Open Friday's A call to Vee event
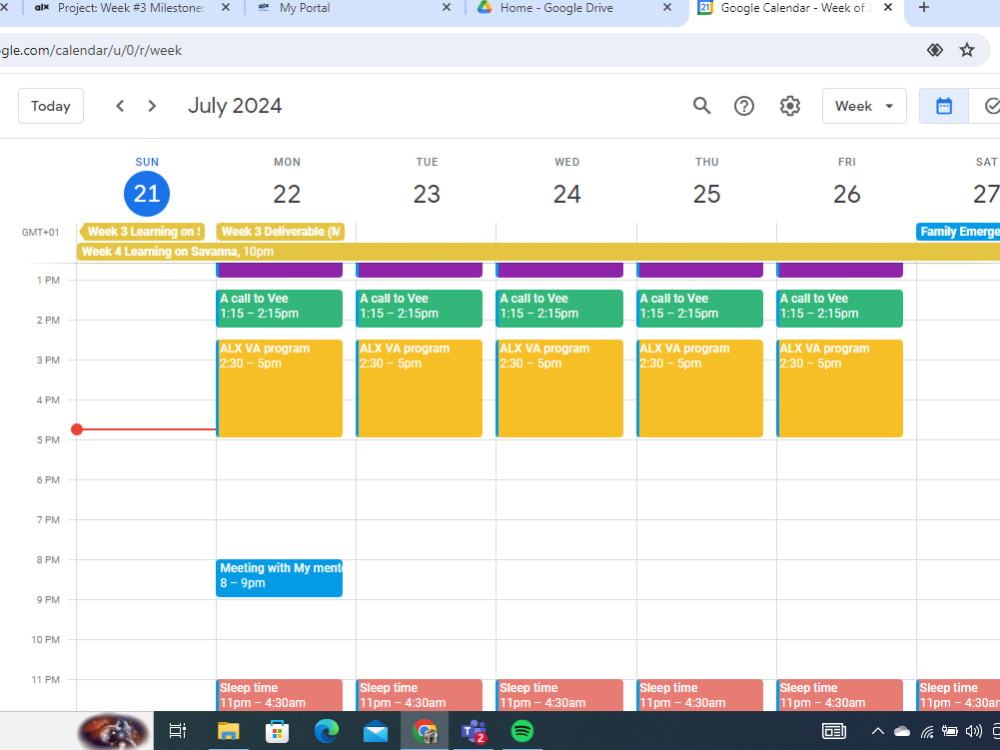1000x750 pixels. [839, 308]
